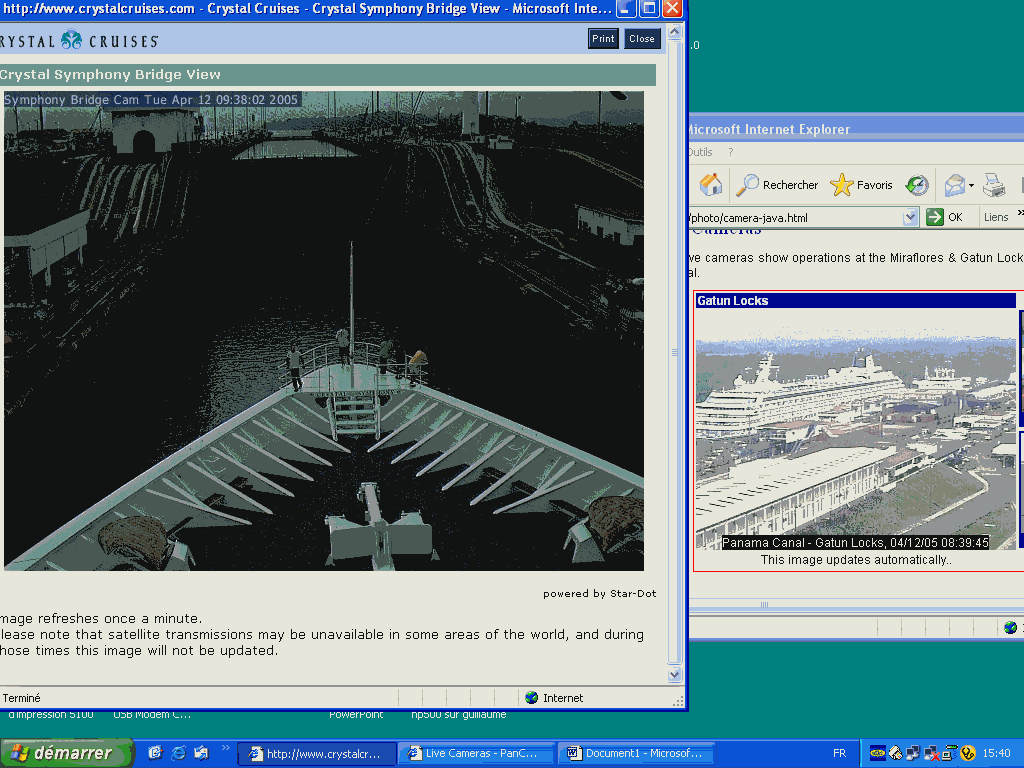The image size is (1024, 768).
Task: Open the History clock icon
Action: 917,185
